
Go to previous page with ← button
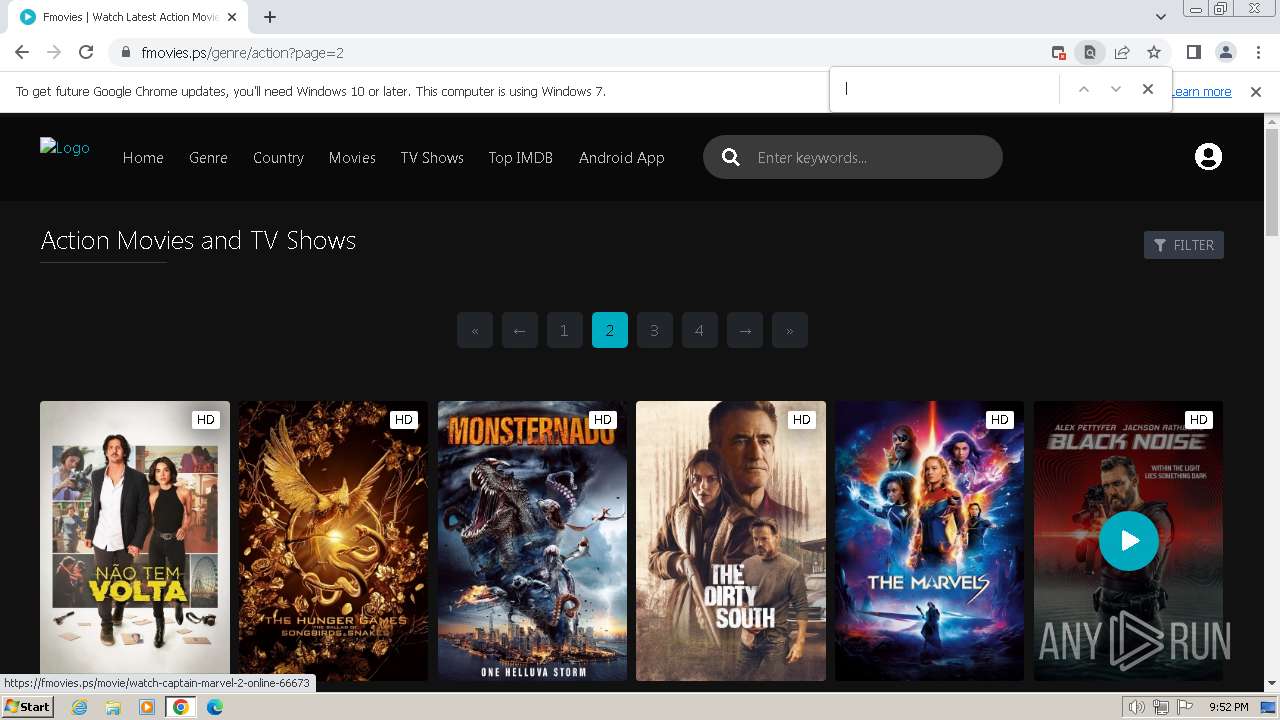(x=520, y=330)
